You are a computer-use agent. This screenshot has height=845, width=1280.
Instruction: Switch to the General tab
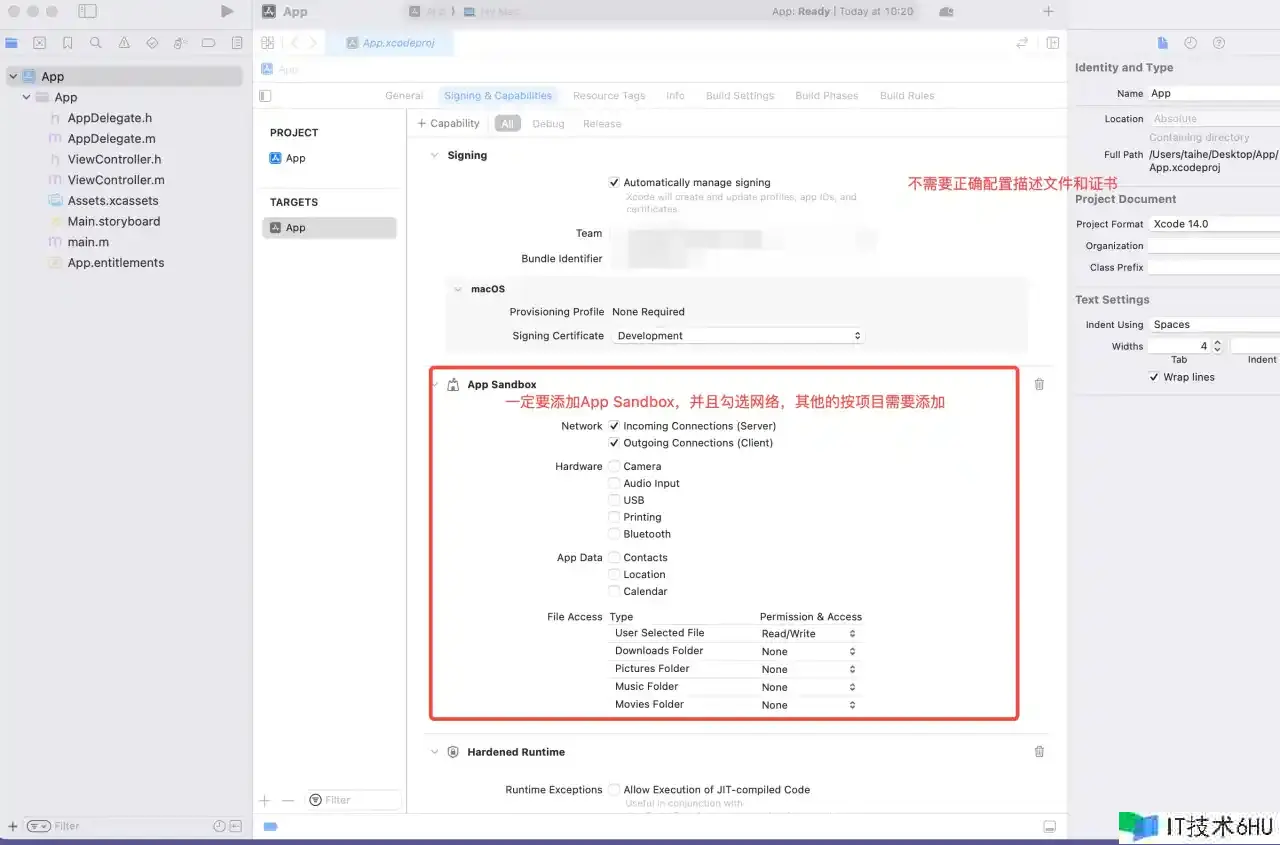pos(404,96)
